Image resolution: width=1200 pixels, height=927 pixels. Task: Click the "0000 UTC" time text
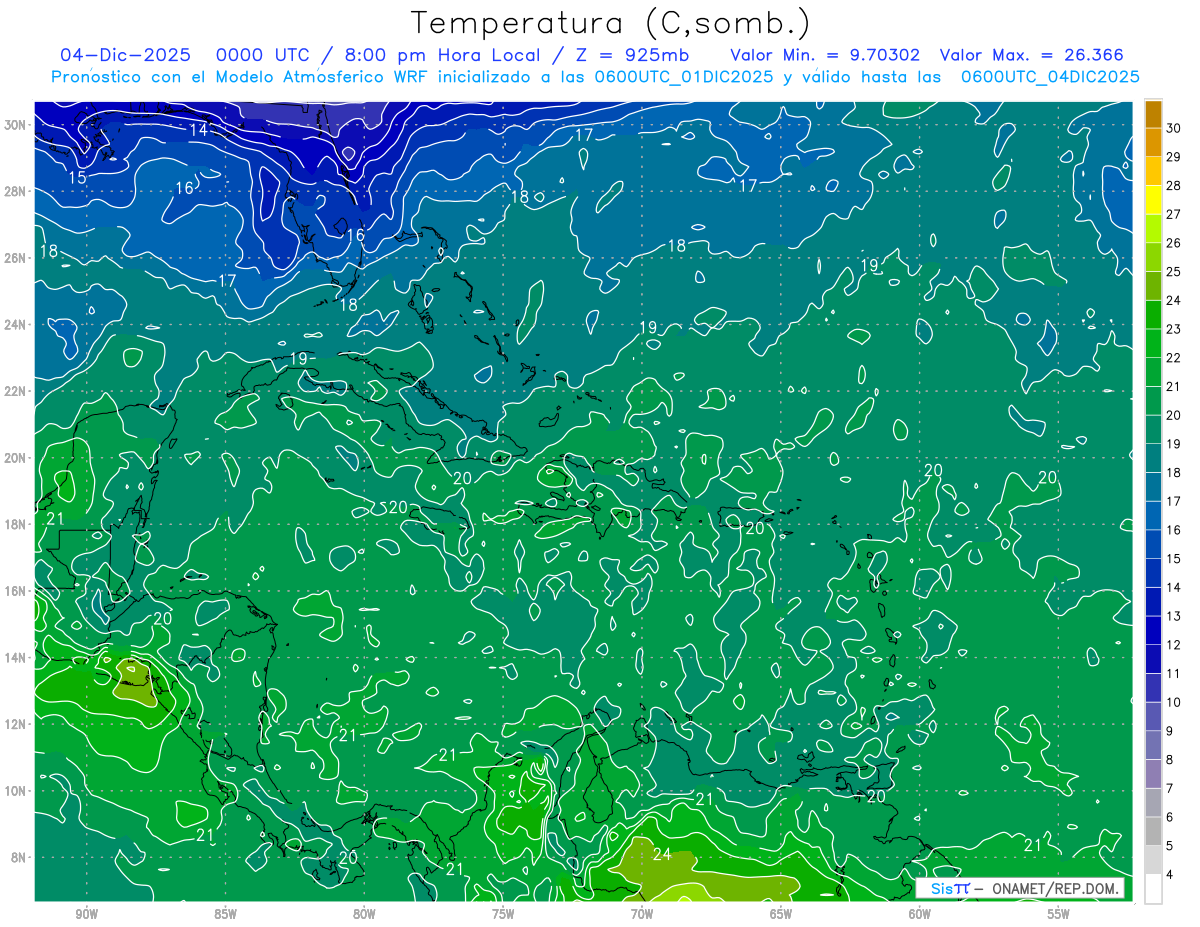262,55
